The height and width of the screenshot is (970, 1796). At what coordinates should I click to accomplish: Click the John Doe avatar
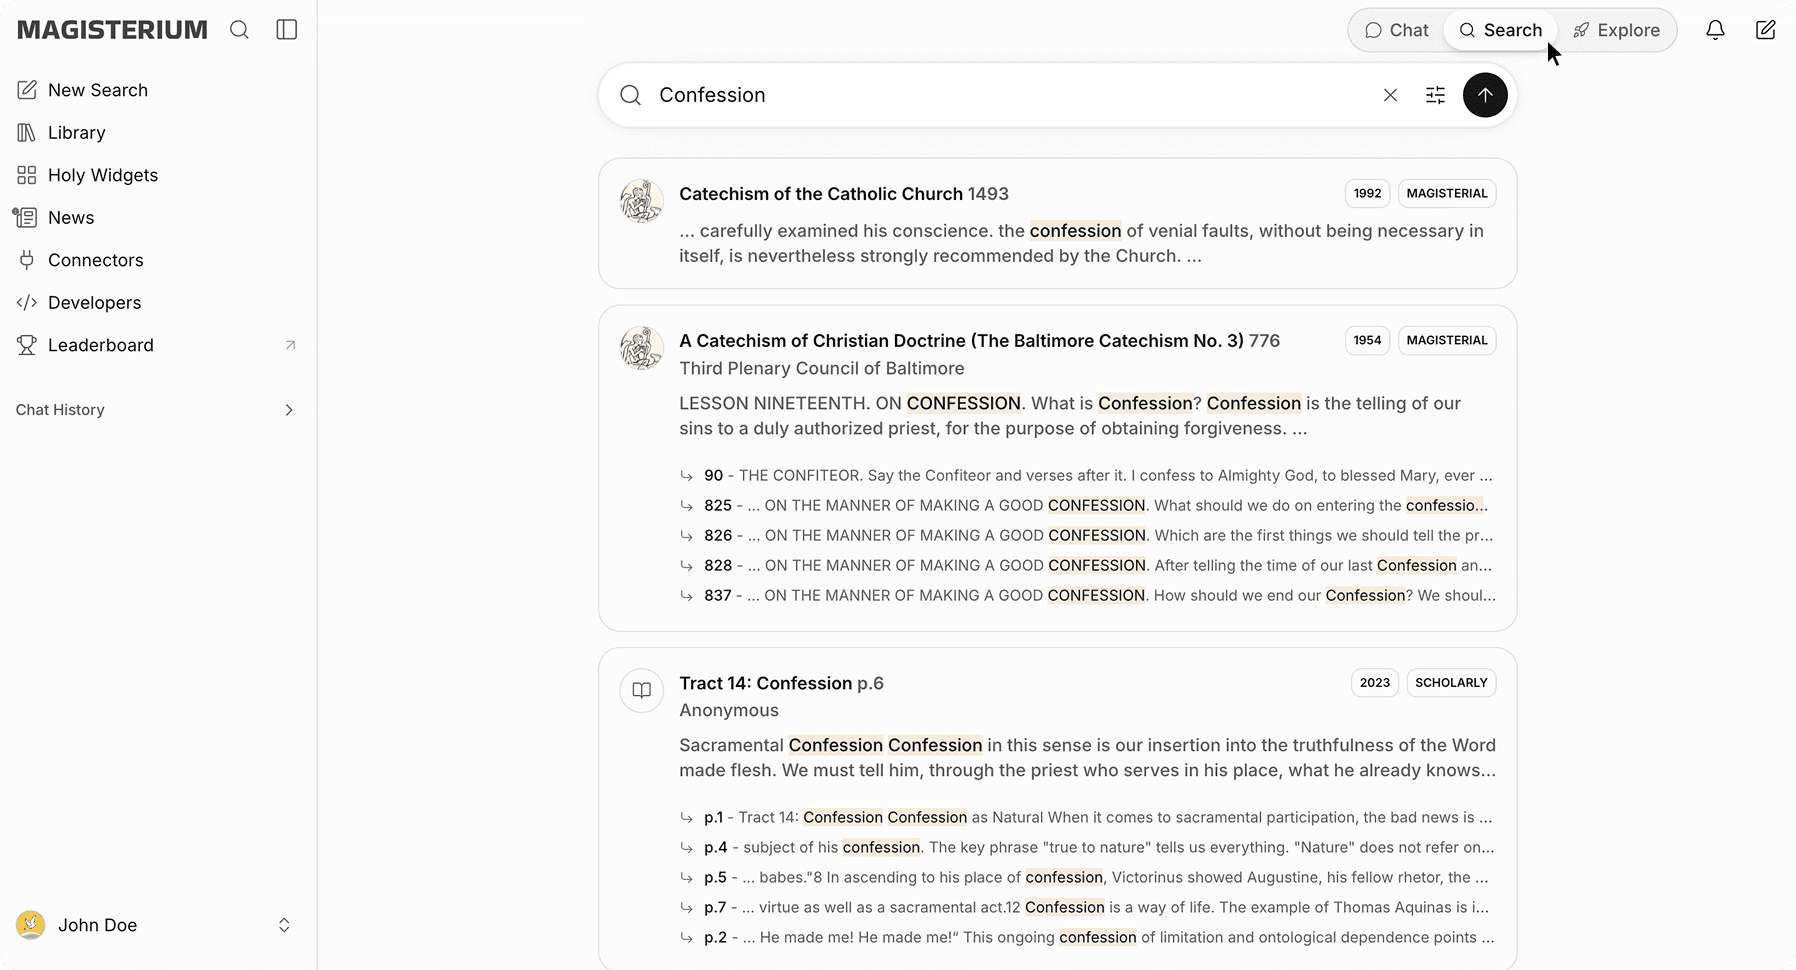(31, 925)
